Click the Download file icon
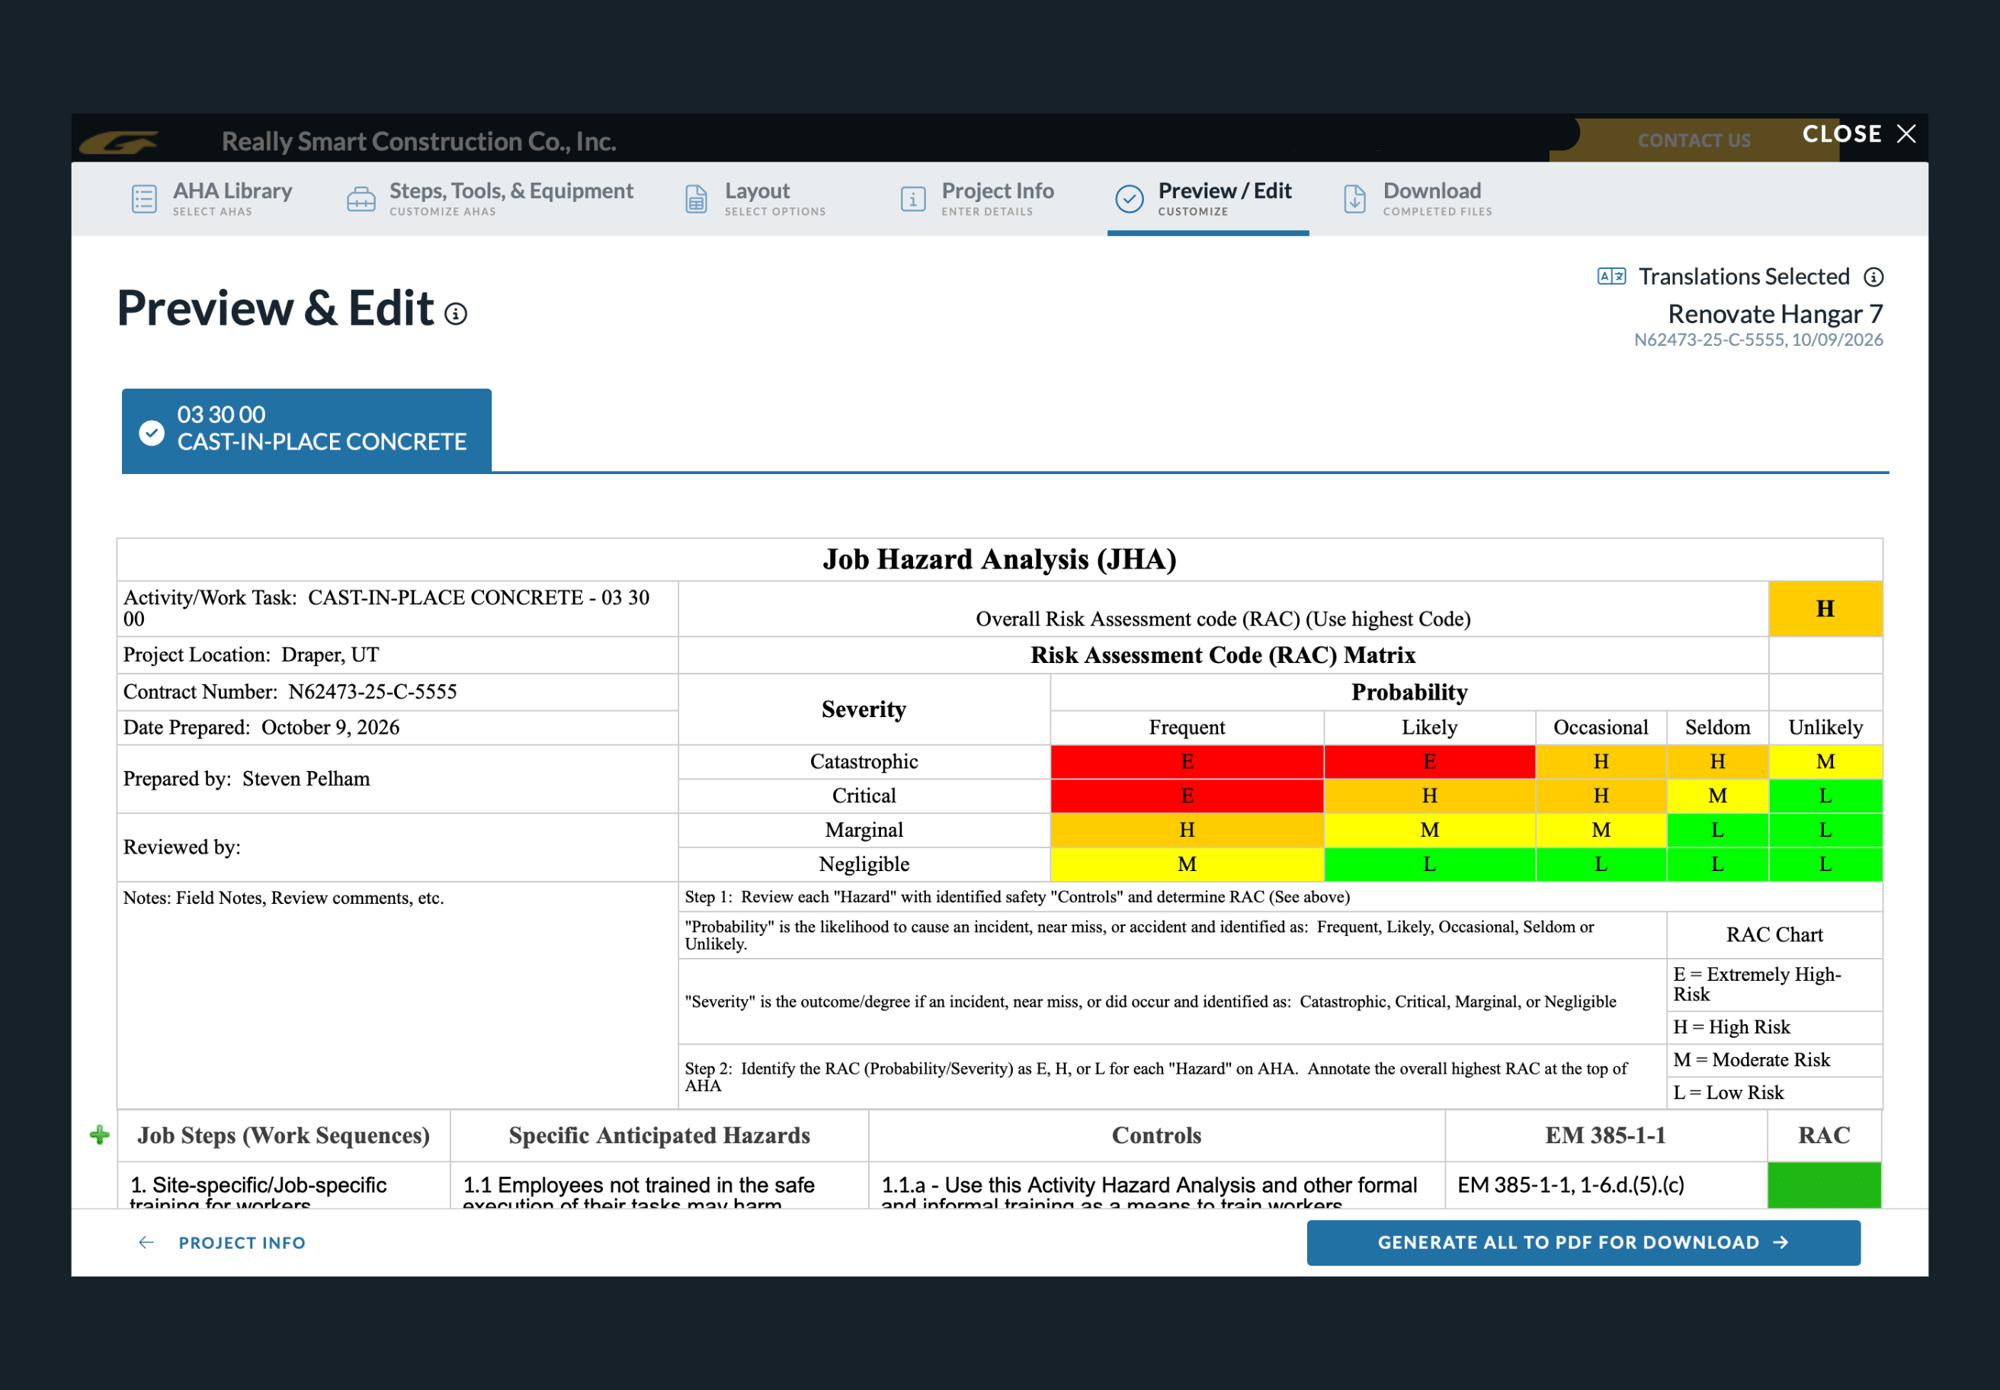 click(1355, 199)
